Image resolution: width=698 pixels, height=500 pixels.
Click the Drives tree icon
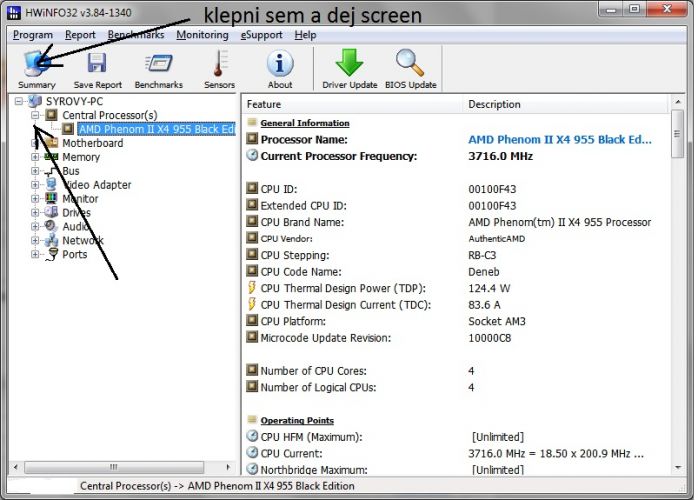click(x=52, y=212)
